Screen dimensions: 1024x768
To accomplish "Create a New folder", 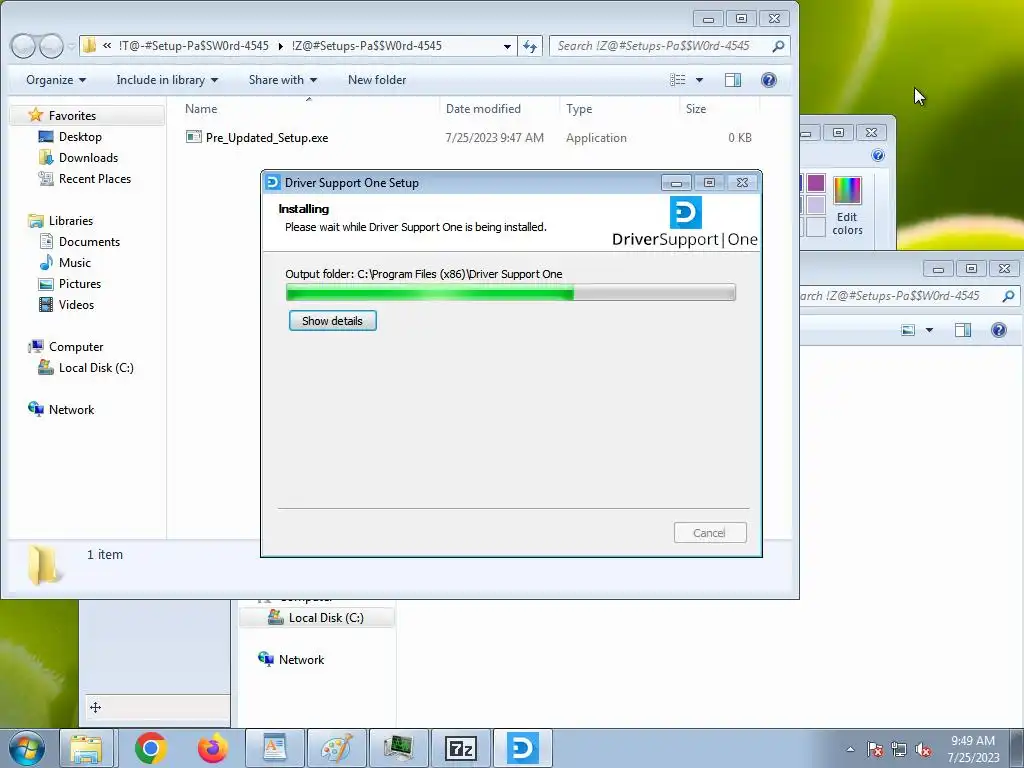I will click(377, 80).
